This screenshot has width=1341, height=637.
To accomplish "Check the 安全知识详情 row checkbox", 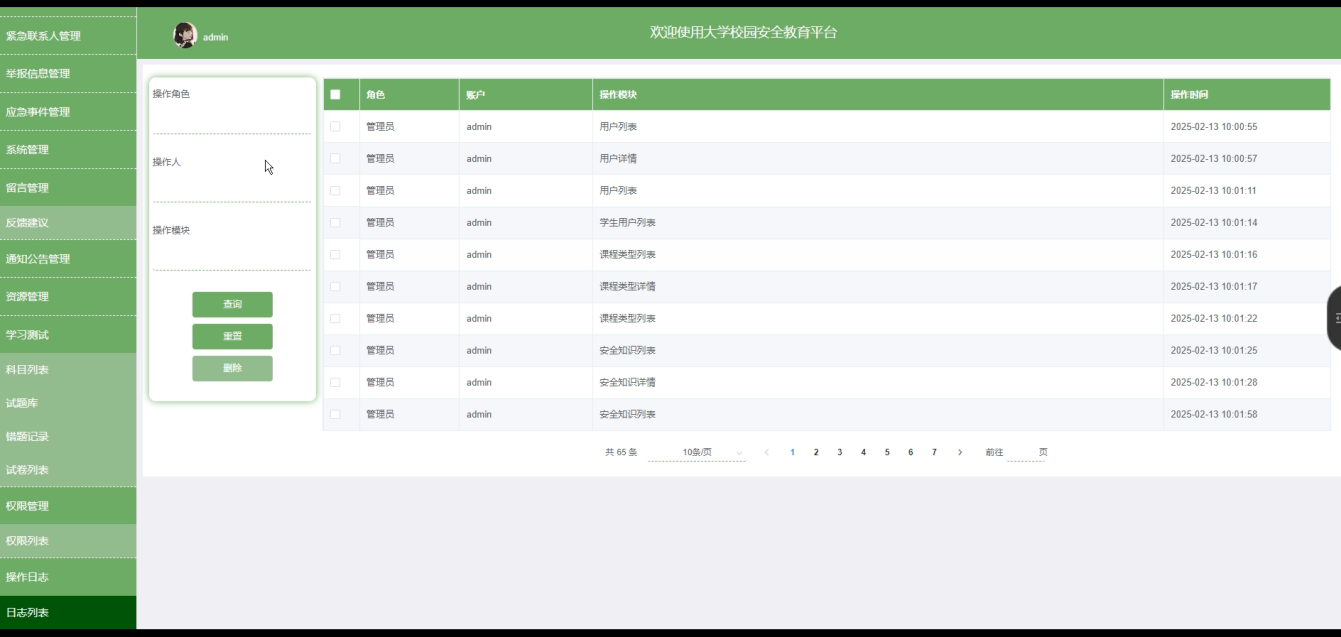I will click(335, 383).
